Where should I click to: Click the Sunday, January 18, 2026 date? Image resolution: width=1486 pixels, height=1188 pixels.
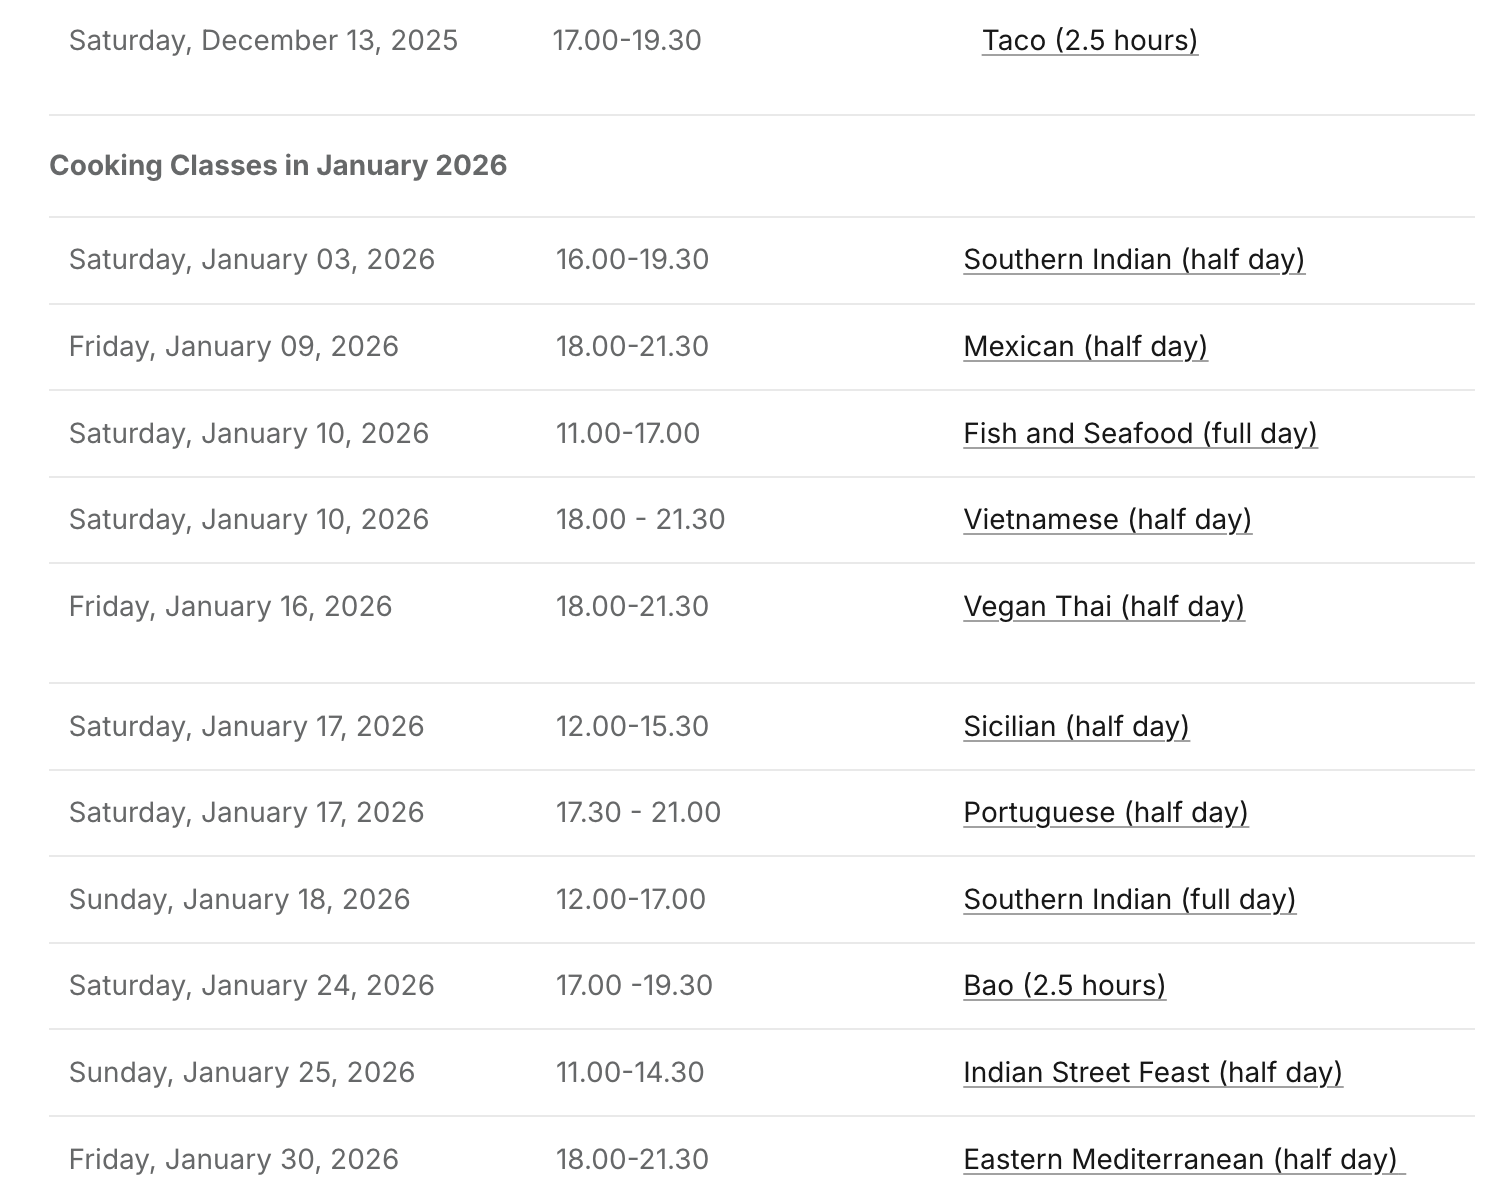[x=239, y=899]
